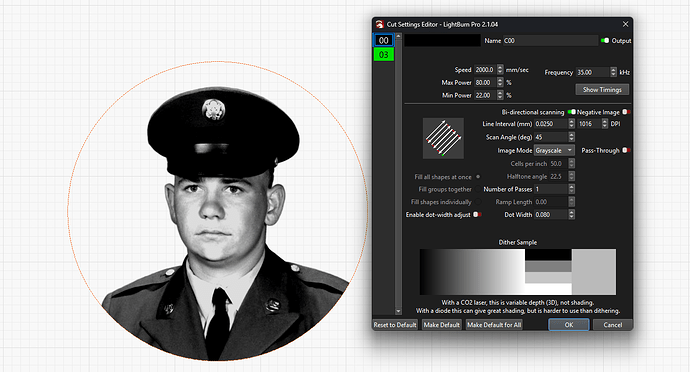The width and height of the screenshot is (690, 372).
Task: Click the Cancel button
Action: click(613, 325)
